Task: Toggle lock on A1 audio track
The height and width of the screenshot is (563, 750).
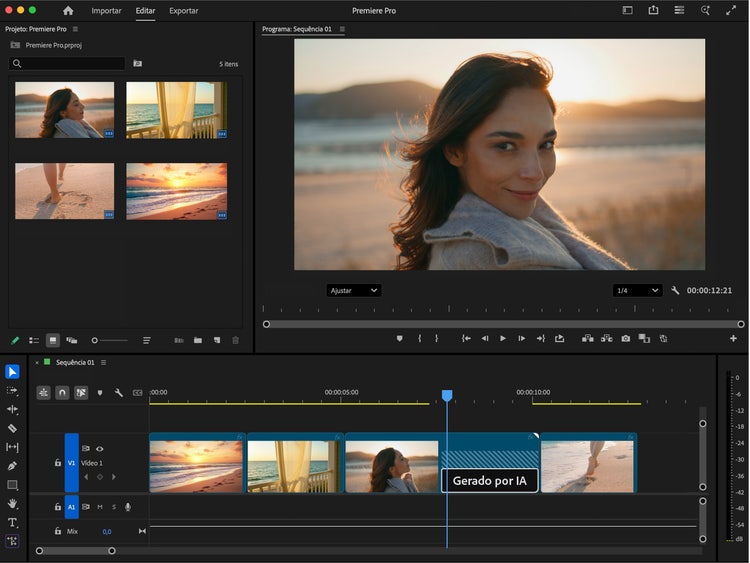Action: click(58, 507)
